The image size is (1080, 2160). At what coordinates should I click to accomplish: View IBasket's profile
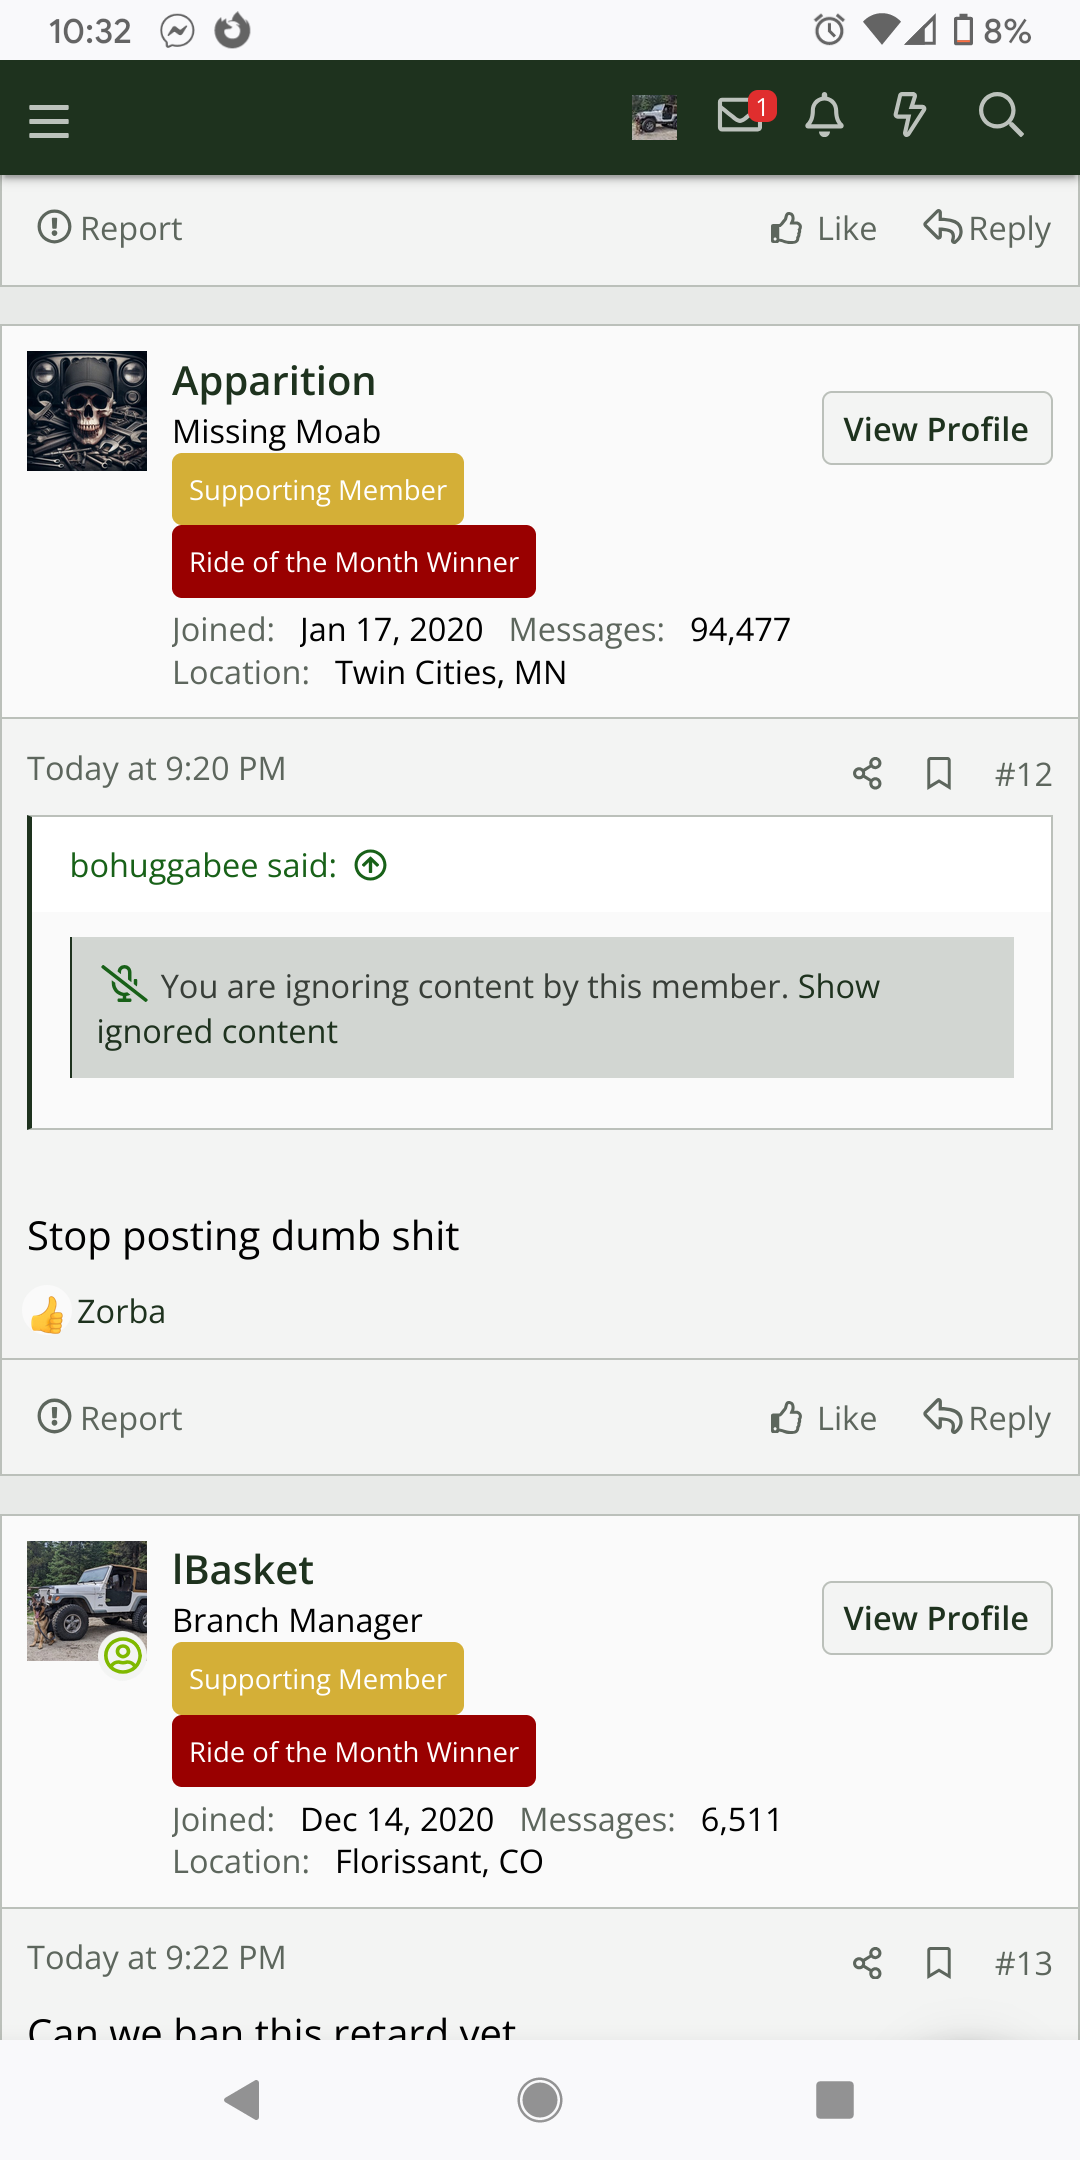[936, 1617]
